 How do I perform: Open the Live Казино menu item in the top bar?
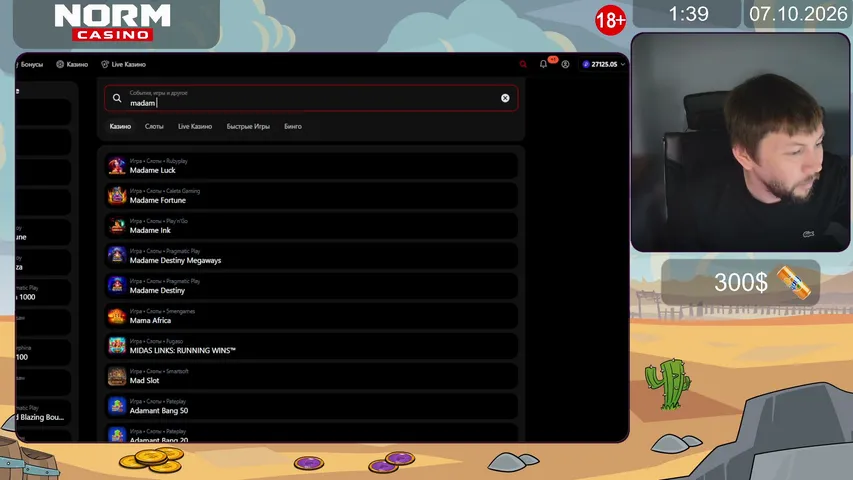(x=123, y=64)
